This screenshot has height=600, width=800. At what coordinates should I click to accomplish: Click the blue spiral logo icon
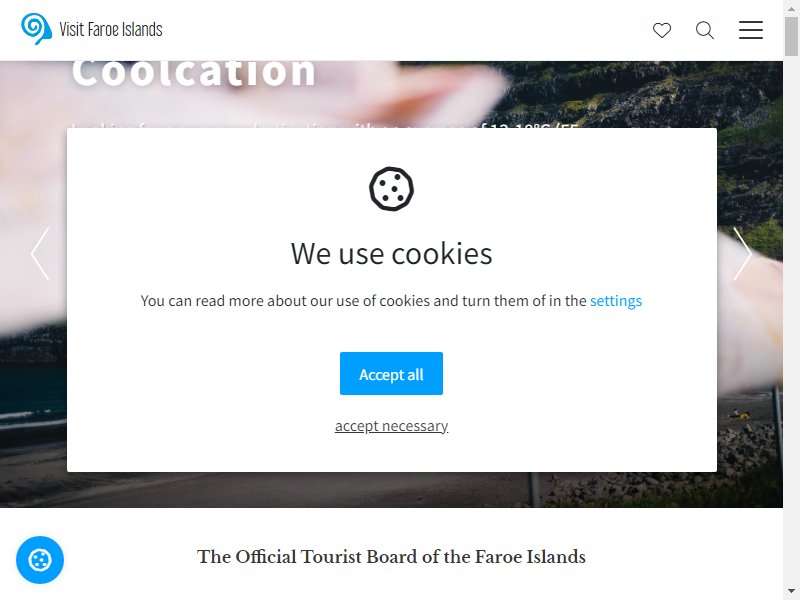coord(36,29)
